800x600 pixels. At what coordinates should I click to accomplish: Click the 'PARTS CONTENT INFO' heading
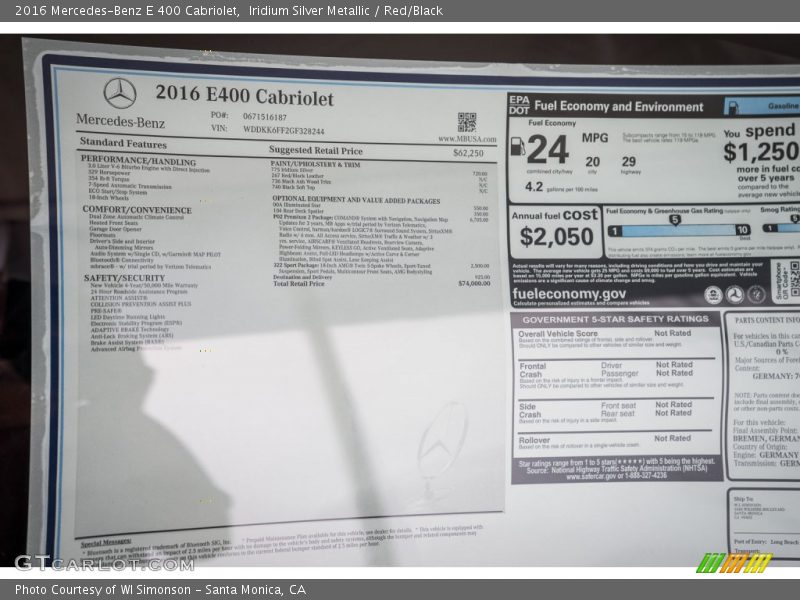click(x=767, y=320)
